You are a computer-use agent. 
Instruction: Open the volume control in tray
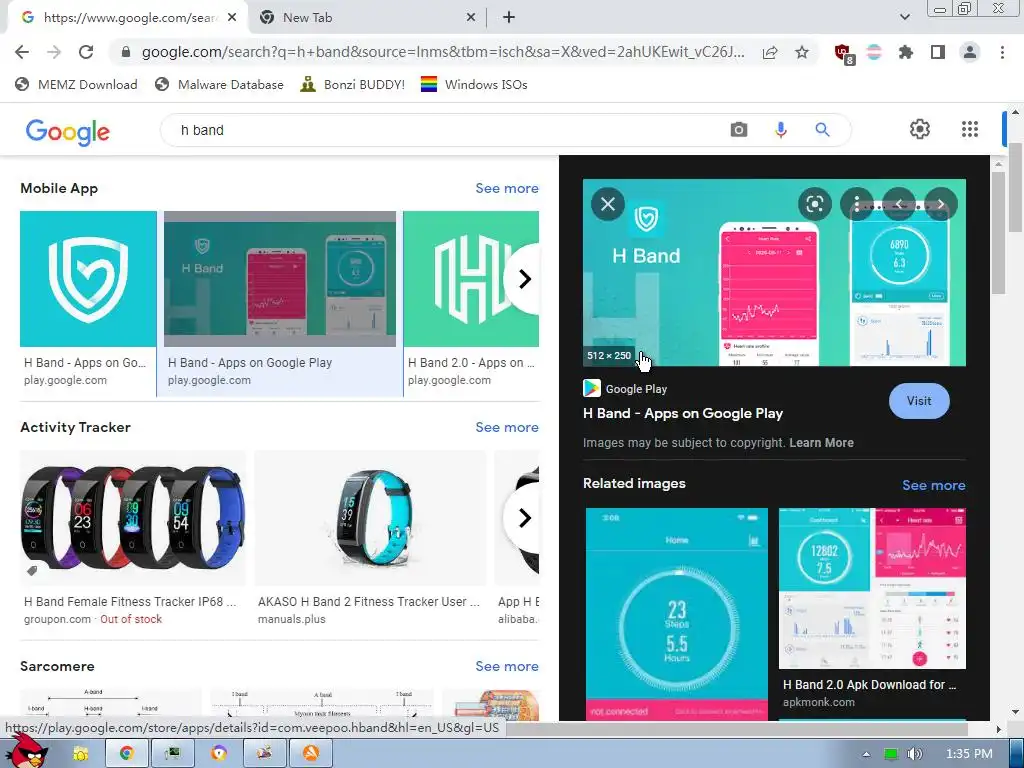(914, 754)
